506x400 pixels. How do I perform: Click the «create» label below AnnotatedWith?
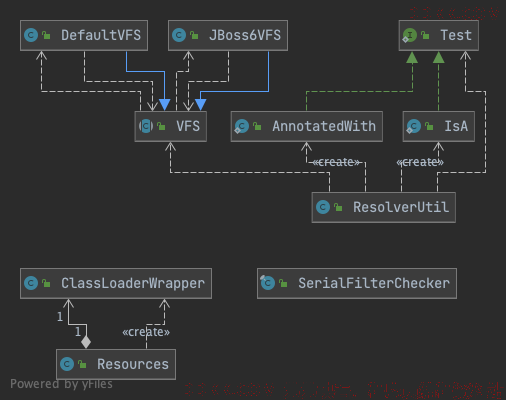point(336,162)
